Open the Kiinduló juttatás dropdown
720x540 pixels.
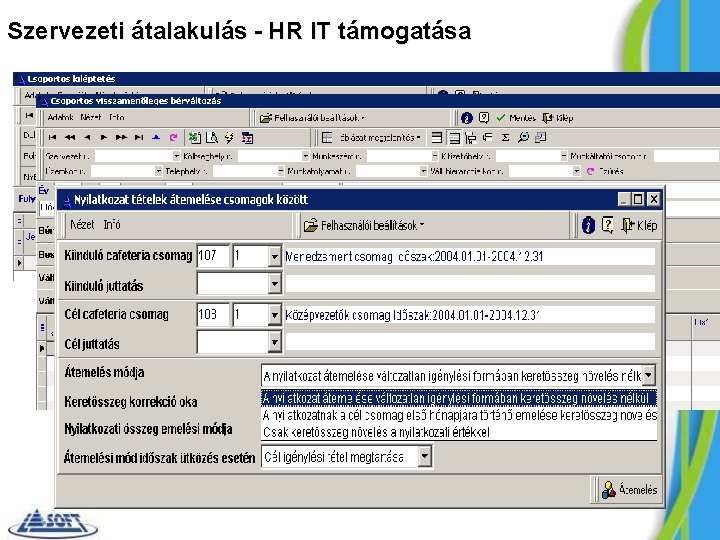click(x=275, y=285)
